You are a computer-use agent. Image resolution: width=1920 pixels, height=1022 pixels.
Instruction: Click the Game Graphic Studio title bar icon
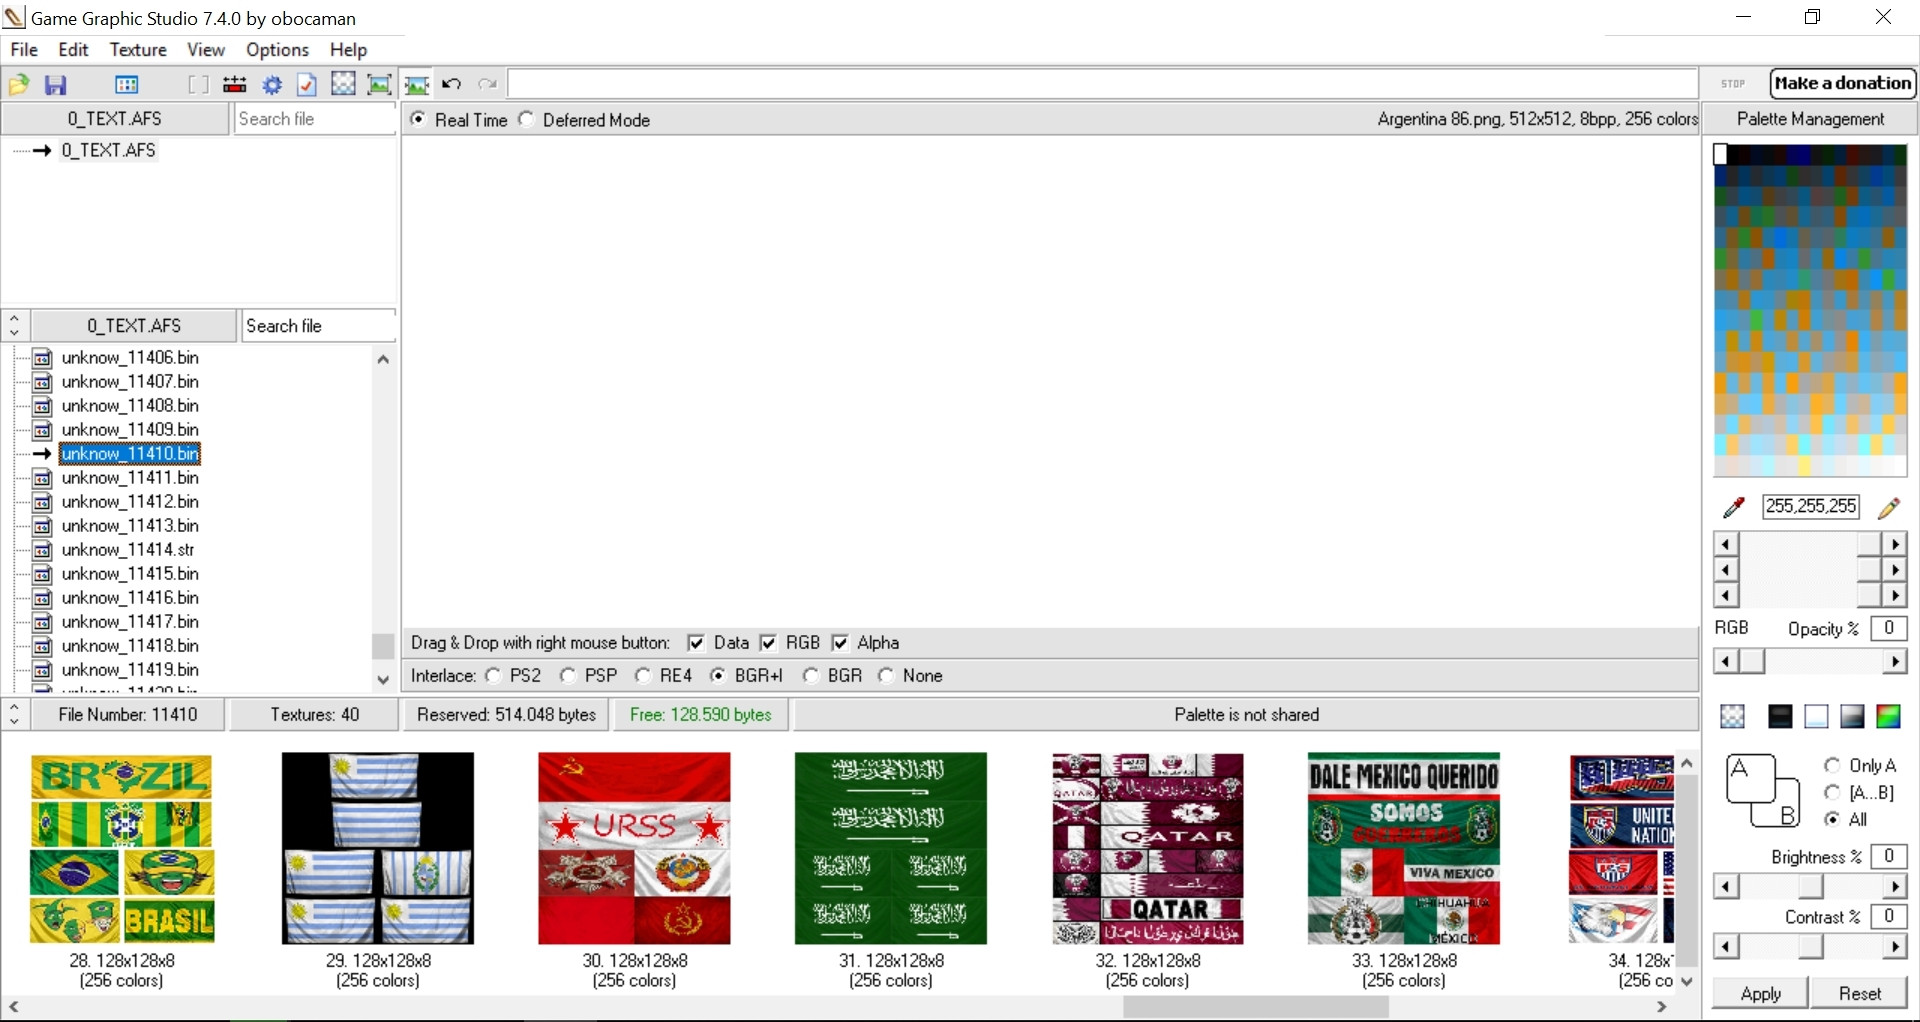pyautogui.click(x=14, y=17)
